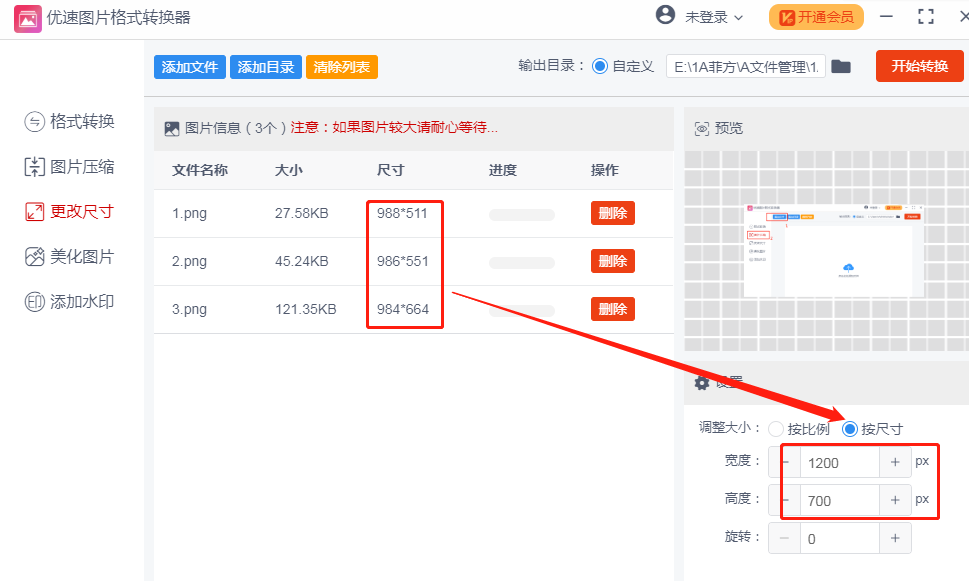Click the 预览 eye icon
969x581 pixels.
(x=701, y=129)
